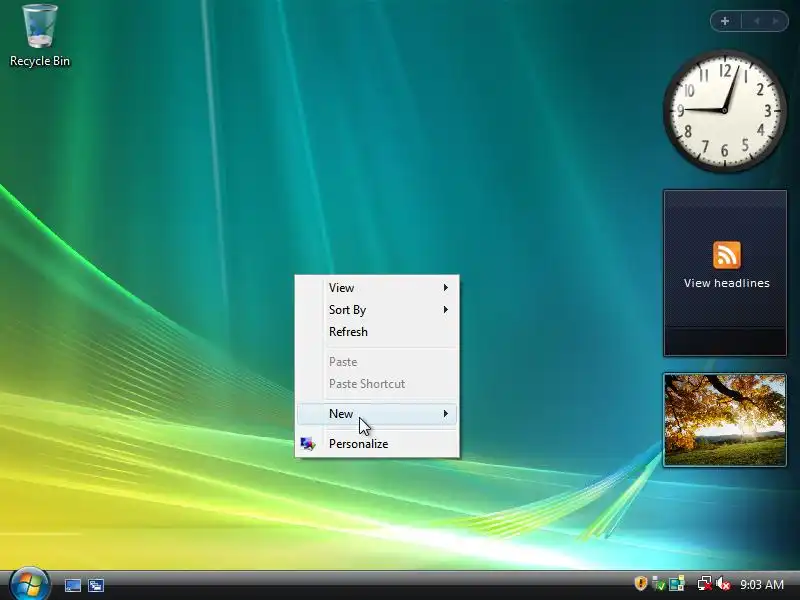This screenshot has width=800, height=600.
Task: Click the disabled Paste Shortcut entry
Action: [x=377, y=384]
